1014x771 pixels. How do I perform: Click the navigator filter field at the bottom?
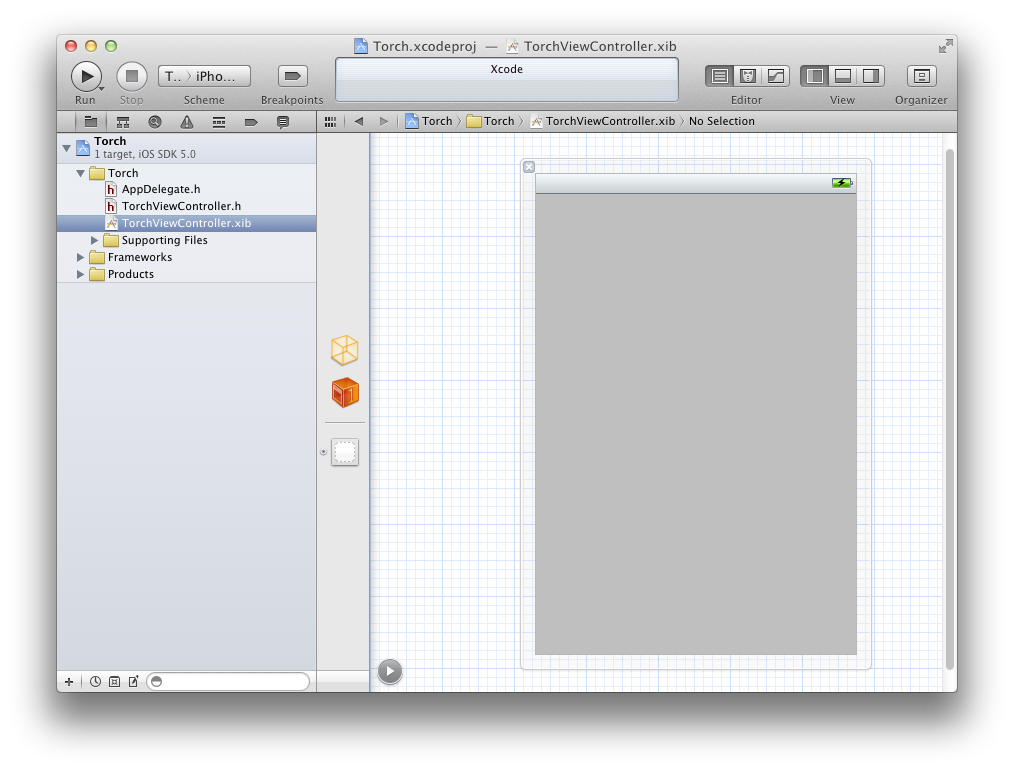coord(228,681)
